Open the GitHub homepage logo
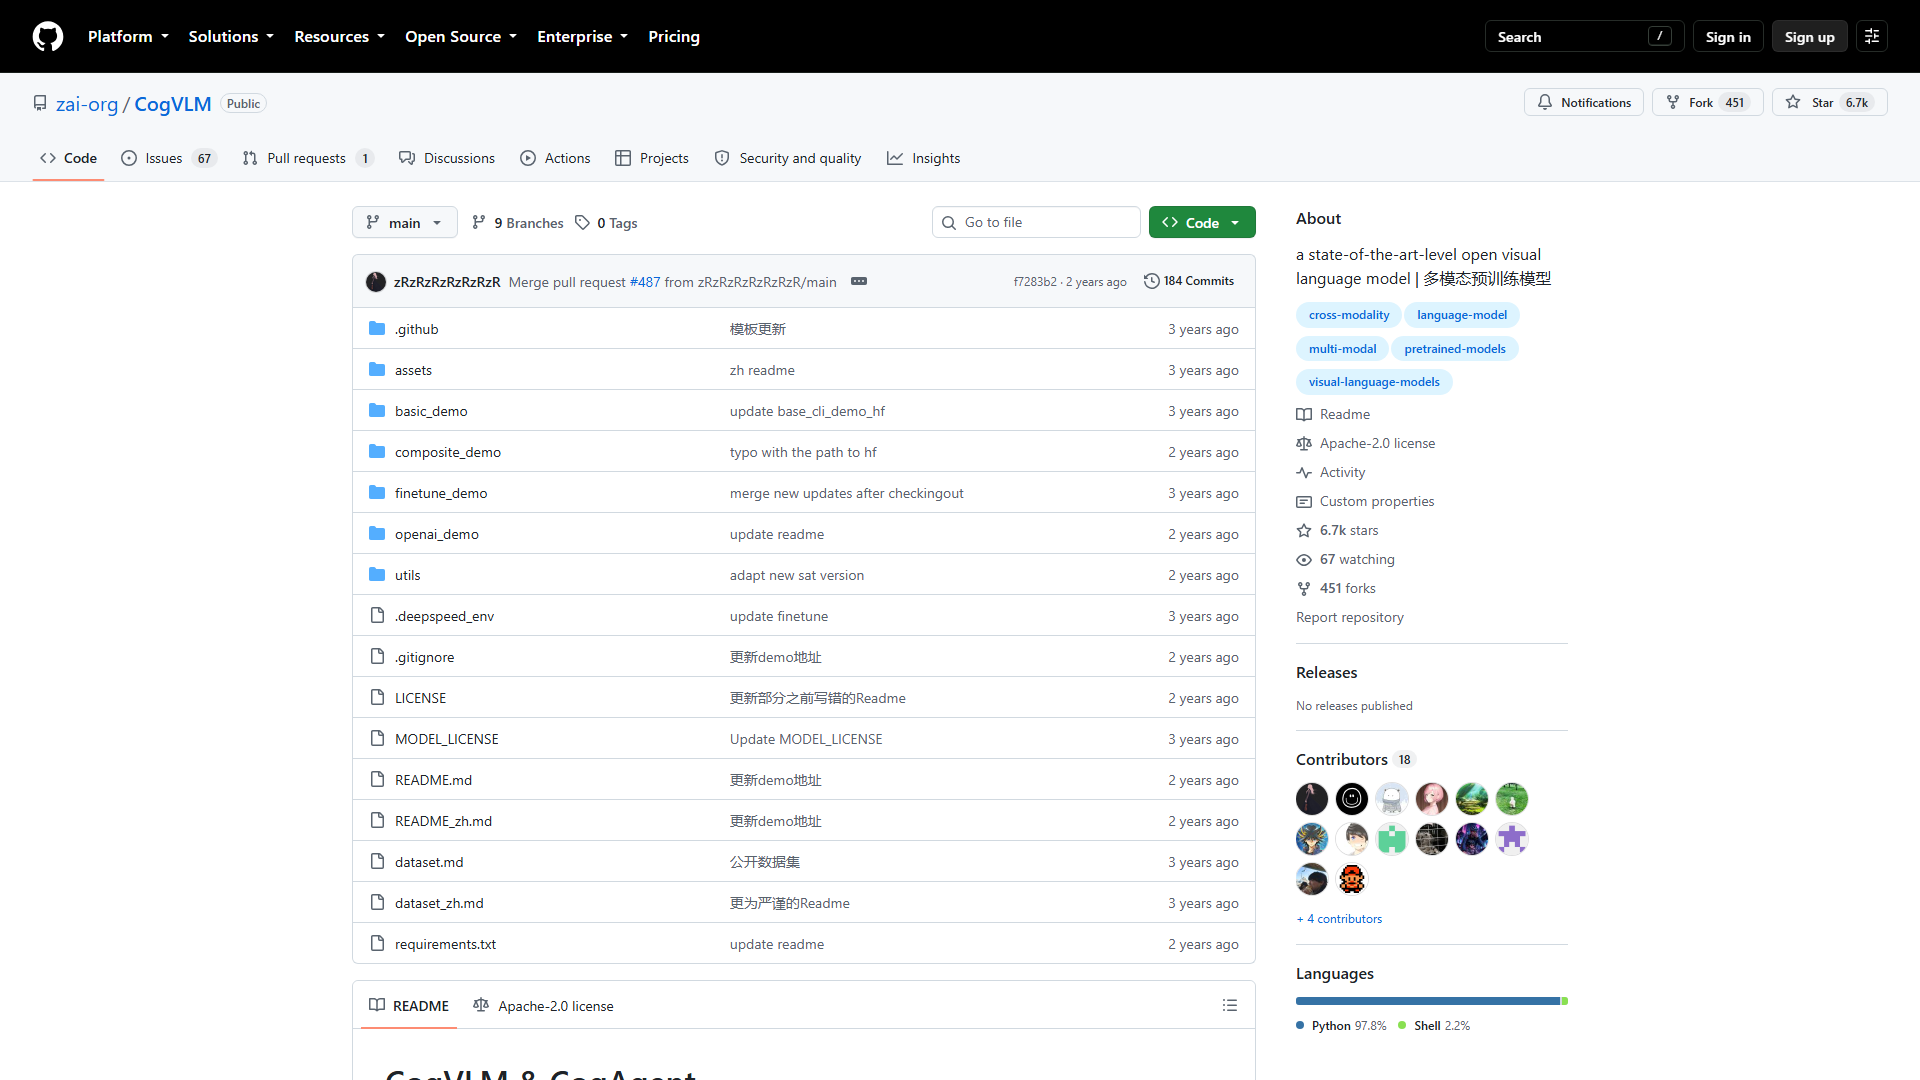1920x1080 pixels. pos(48,37)
